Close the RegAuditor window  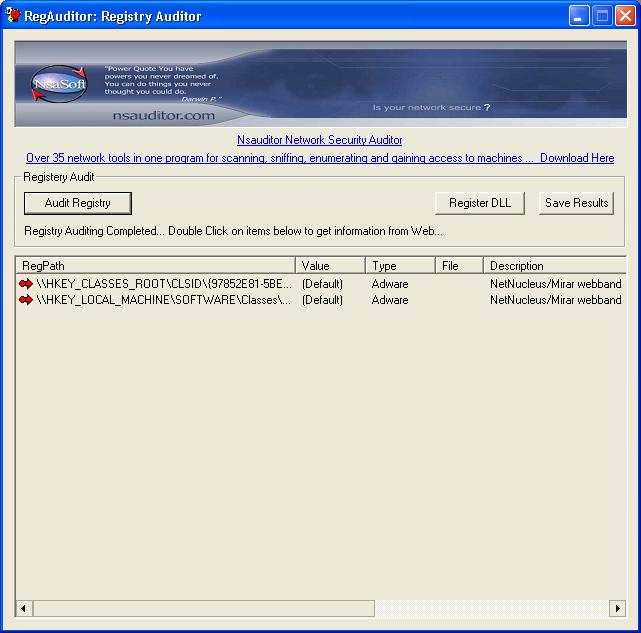[x=625, y=16]
